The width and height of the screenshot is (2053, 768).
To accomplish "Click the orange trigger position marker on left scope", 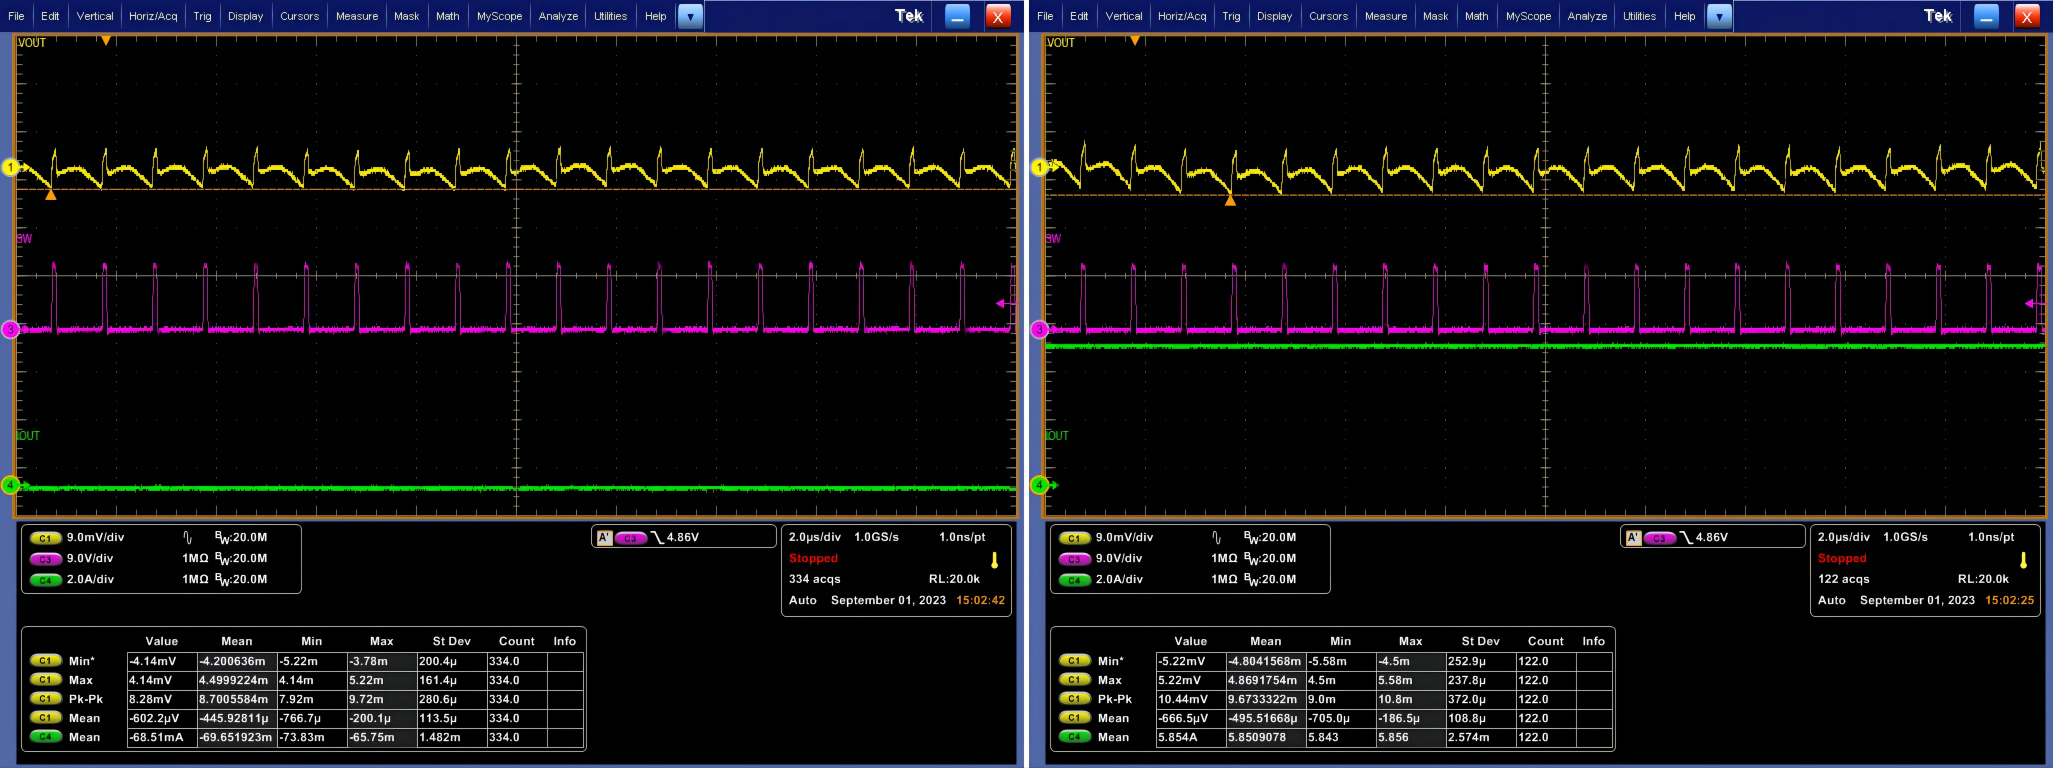I will (106, 41).
